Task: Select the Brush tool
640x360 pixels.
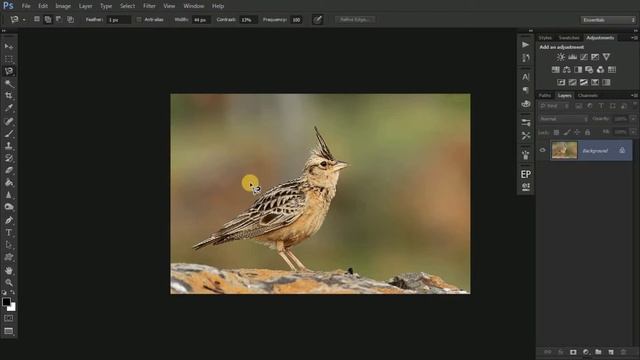Action: pos(9,133)
